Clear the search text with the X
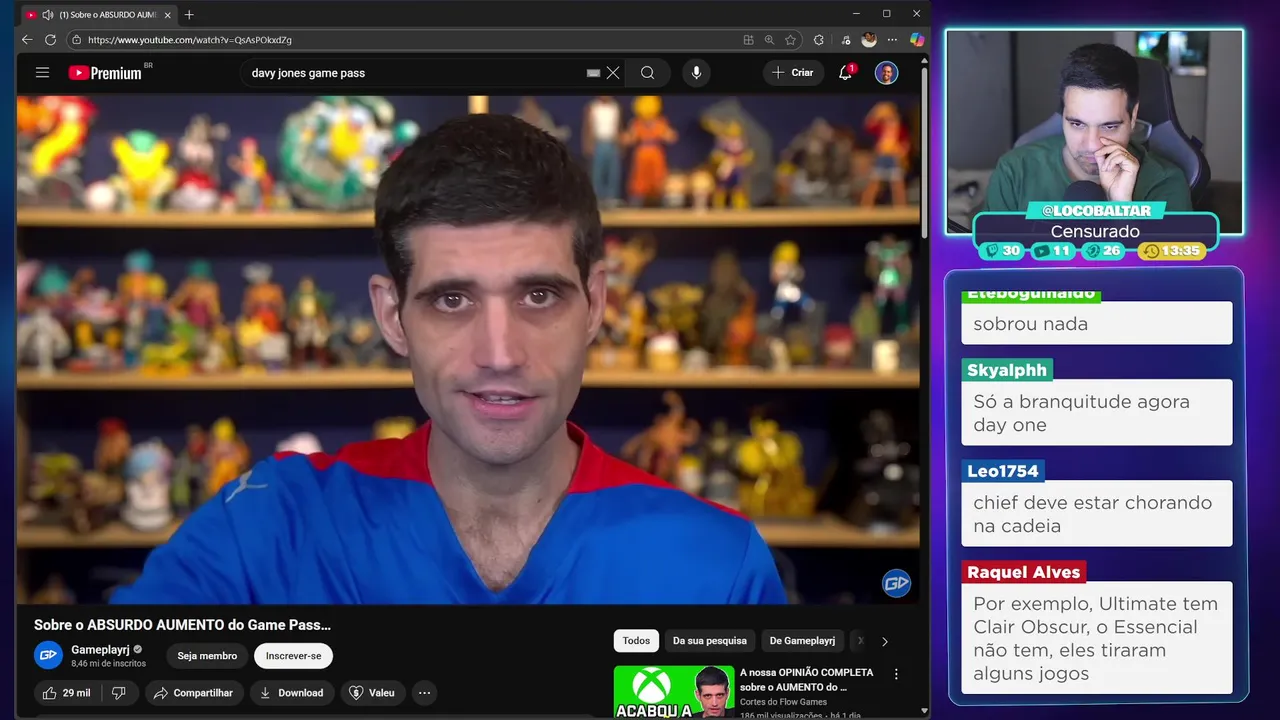This screenshot has height=720, width=1280. point(613,73)
